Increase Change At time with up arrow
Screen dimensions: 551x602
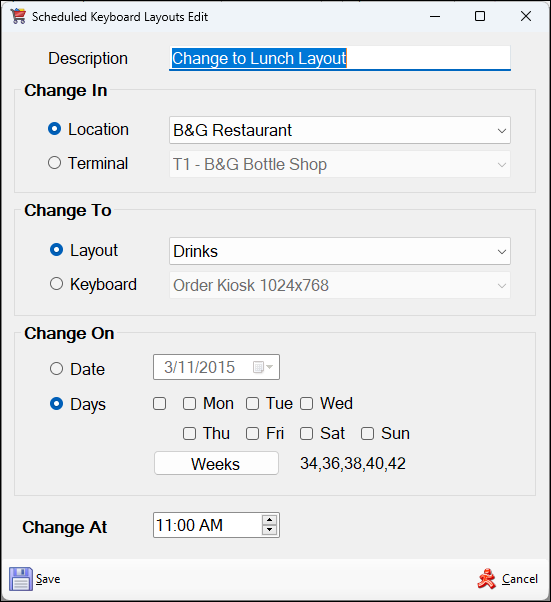click(270, 520)
